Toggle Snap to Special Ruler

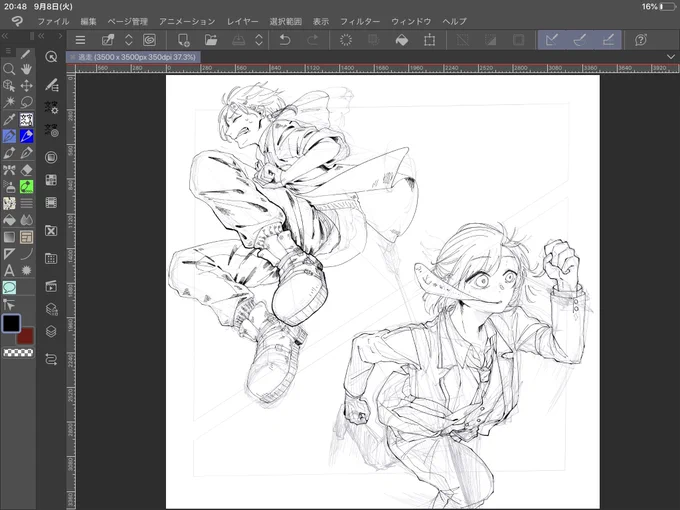click(x=580, y=40)
